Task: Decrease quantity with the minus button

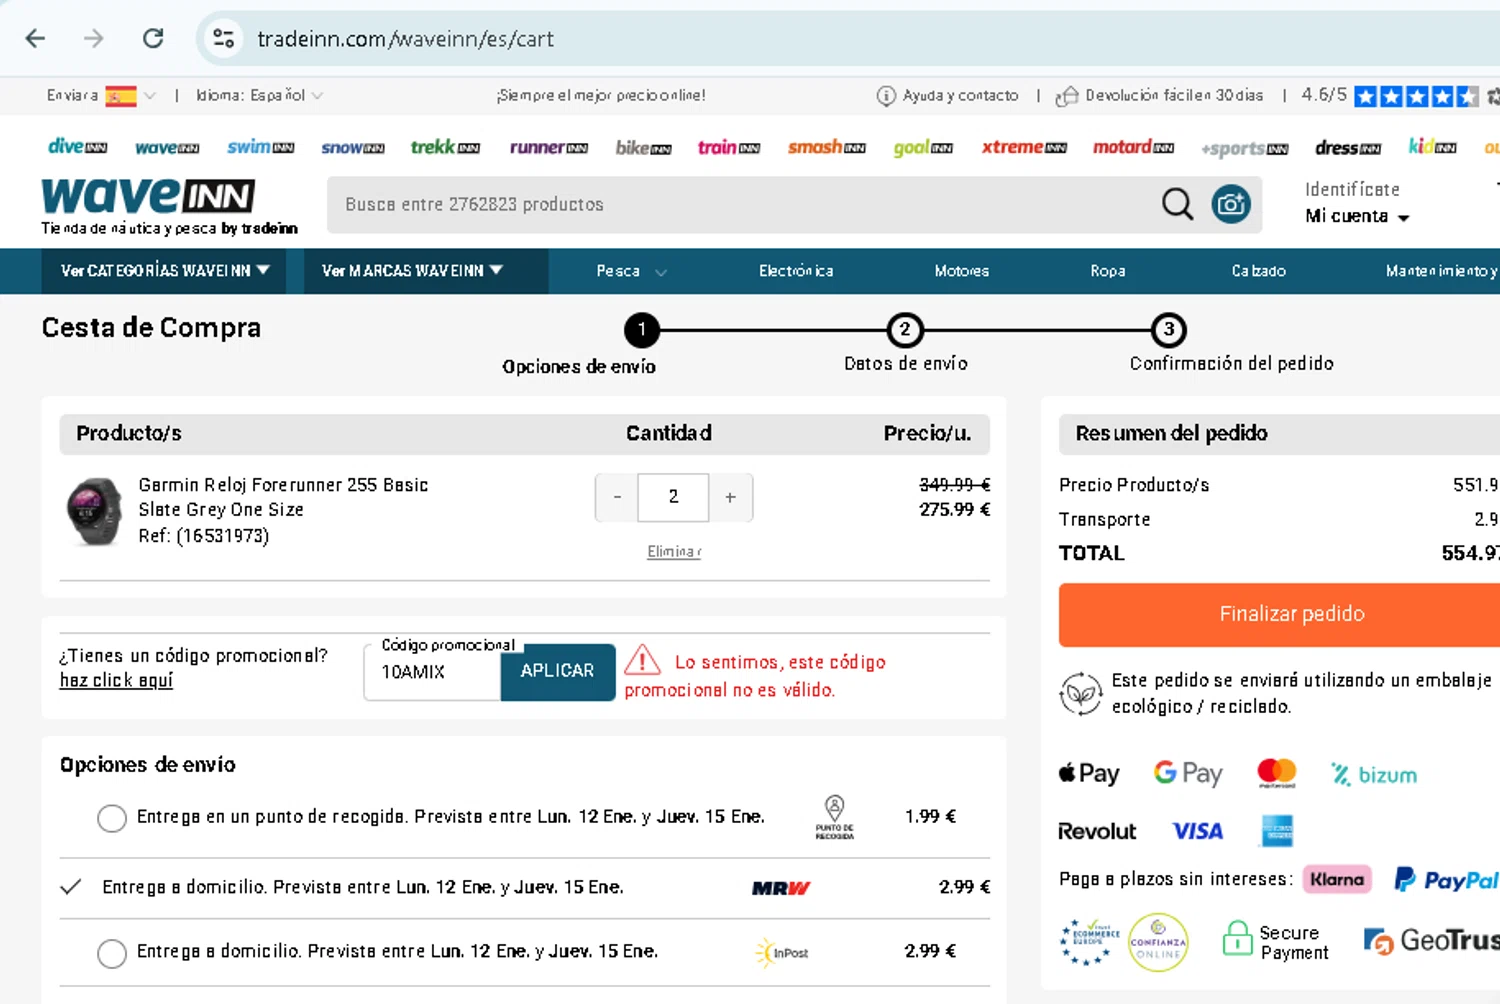Action: point(617,497)
